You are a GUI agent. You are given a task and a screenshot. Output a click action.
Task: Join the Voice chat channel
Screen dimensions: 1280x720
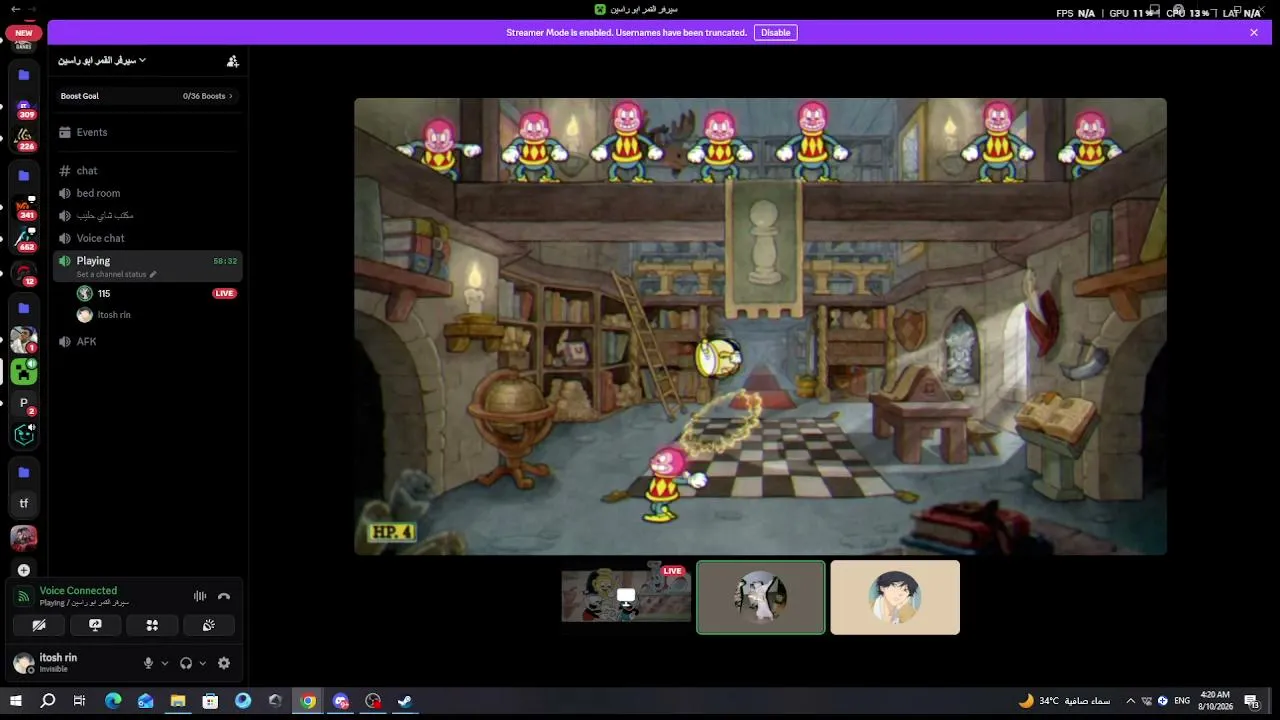147,238
